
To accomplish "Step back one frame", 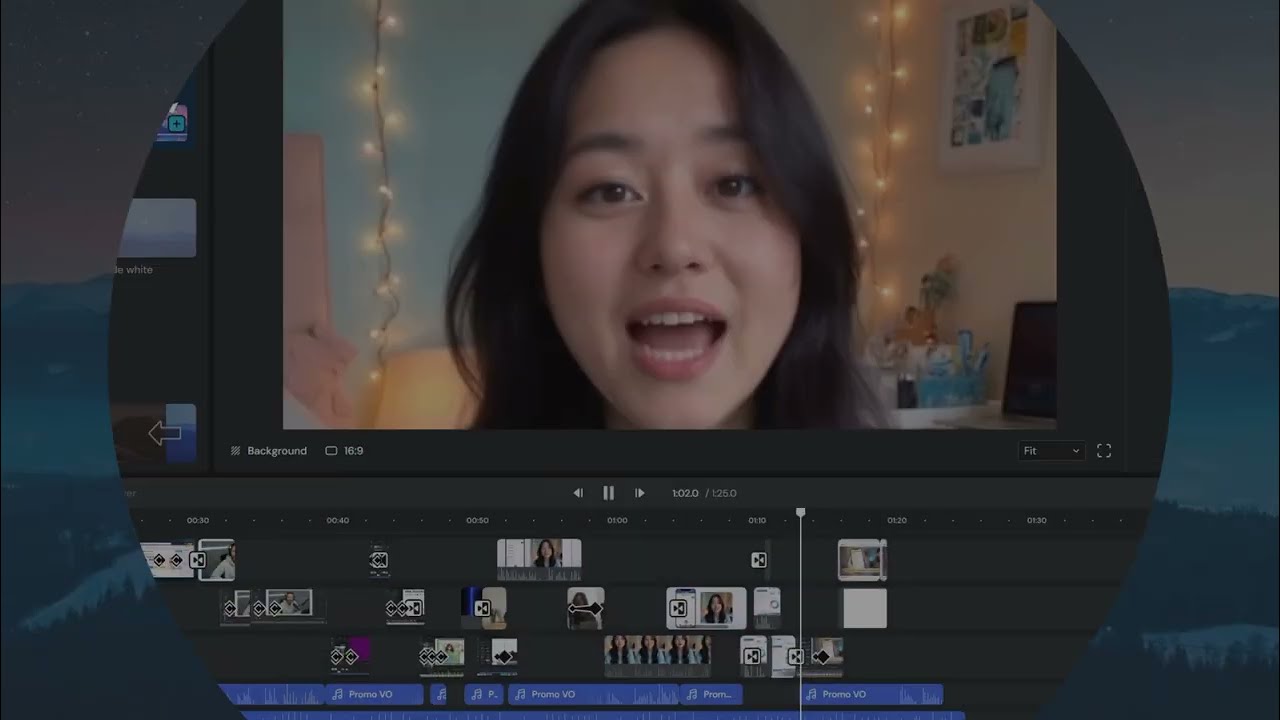I will [x=578, y=493].
